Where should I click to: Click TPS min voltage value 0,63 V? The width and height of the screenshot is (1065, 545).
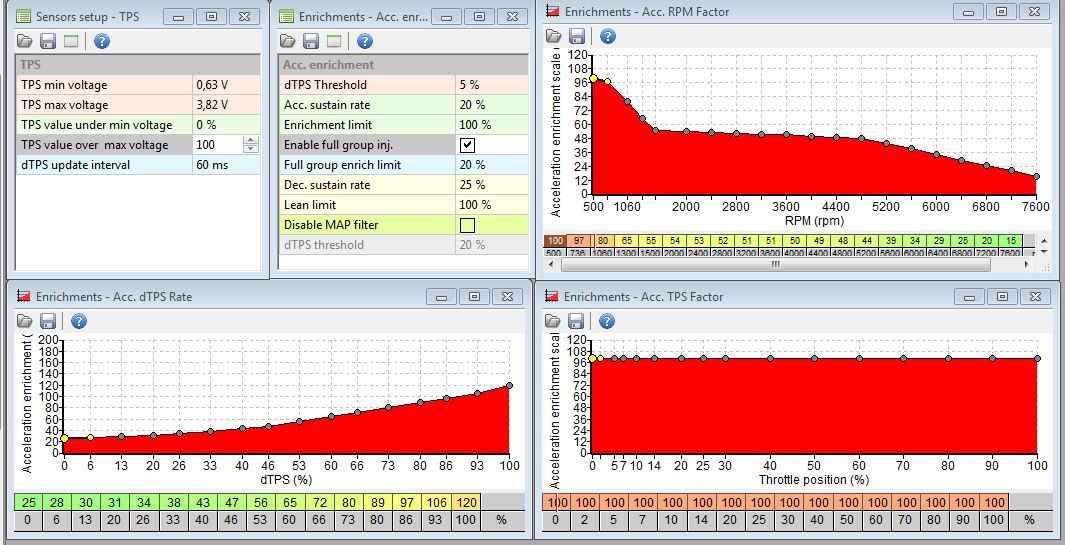point(228,85)
